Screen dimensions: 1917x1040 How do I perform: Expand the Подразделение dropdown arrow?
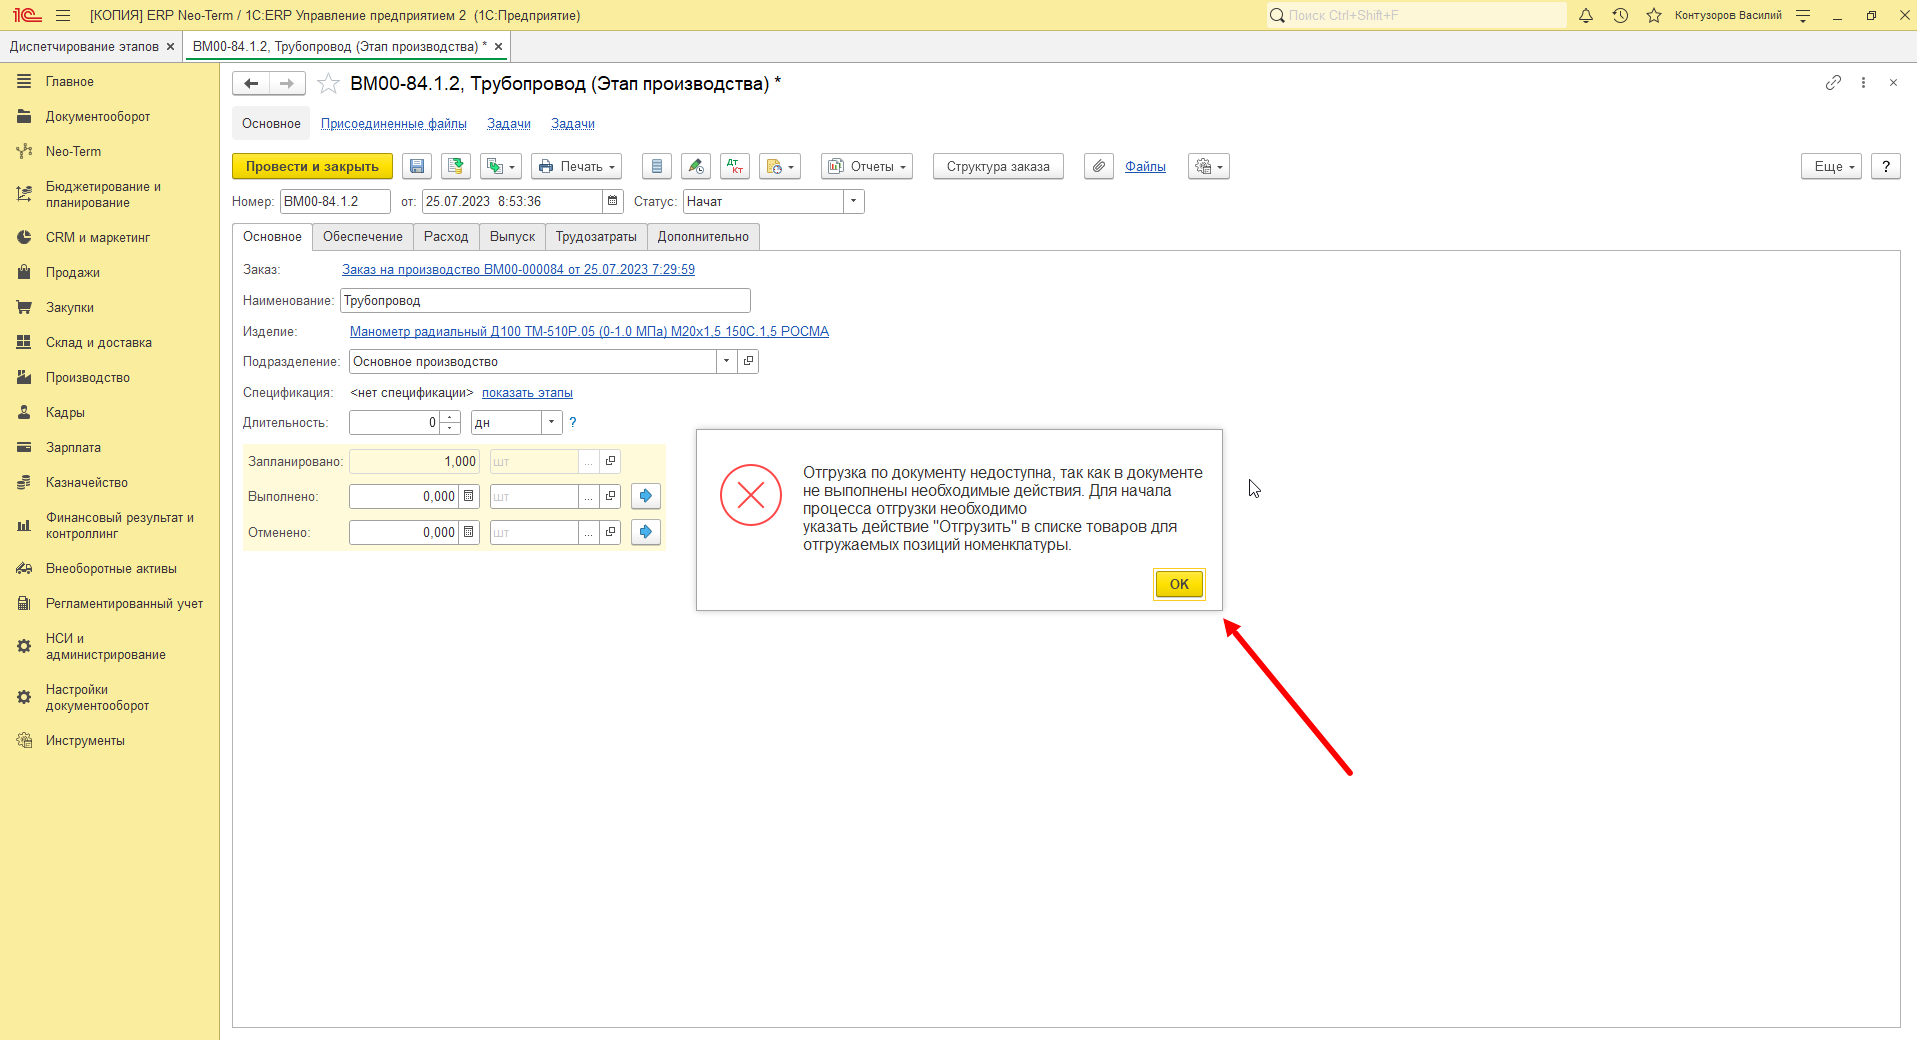[727, 361]
